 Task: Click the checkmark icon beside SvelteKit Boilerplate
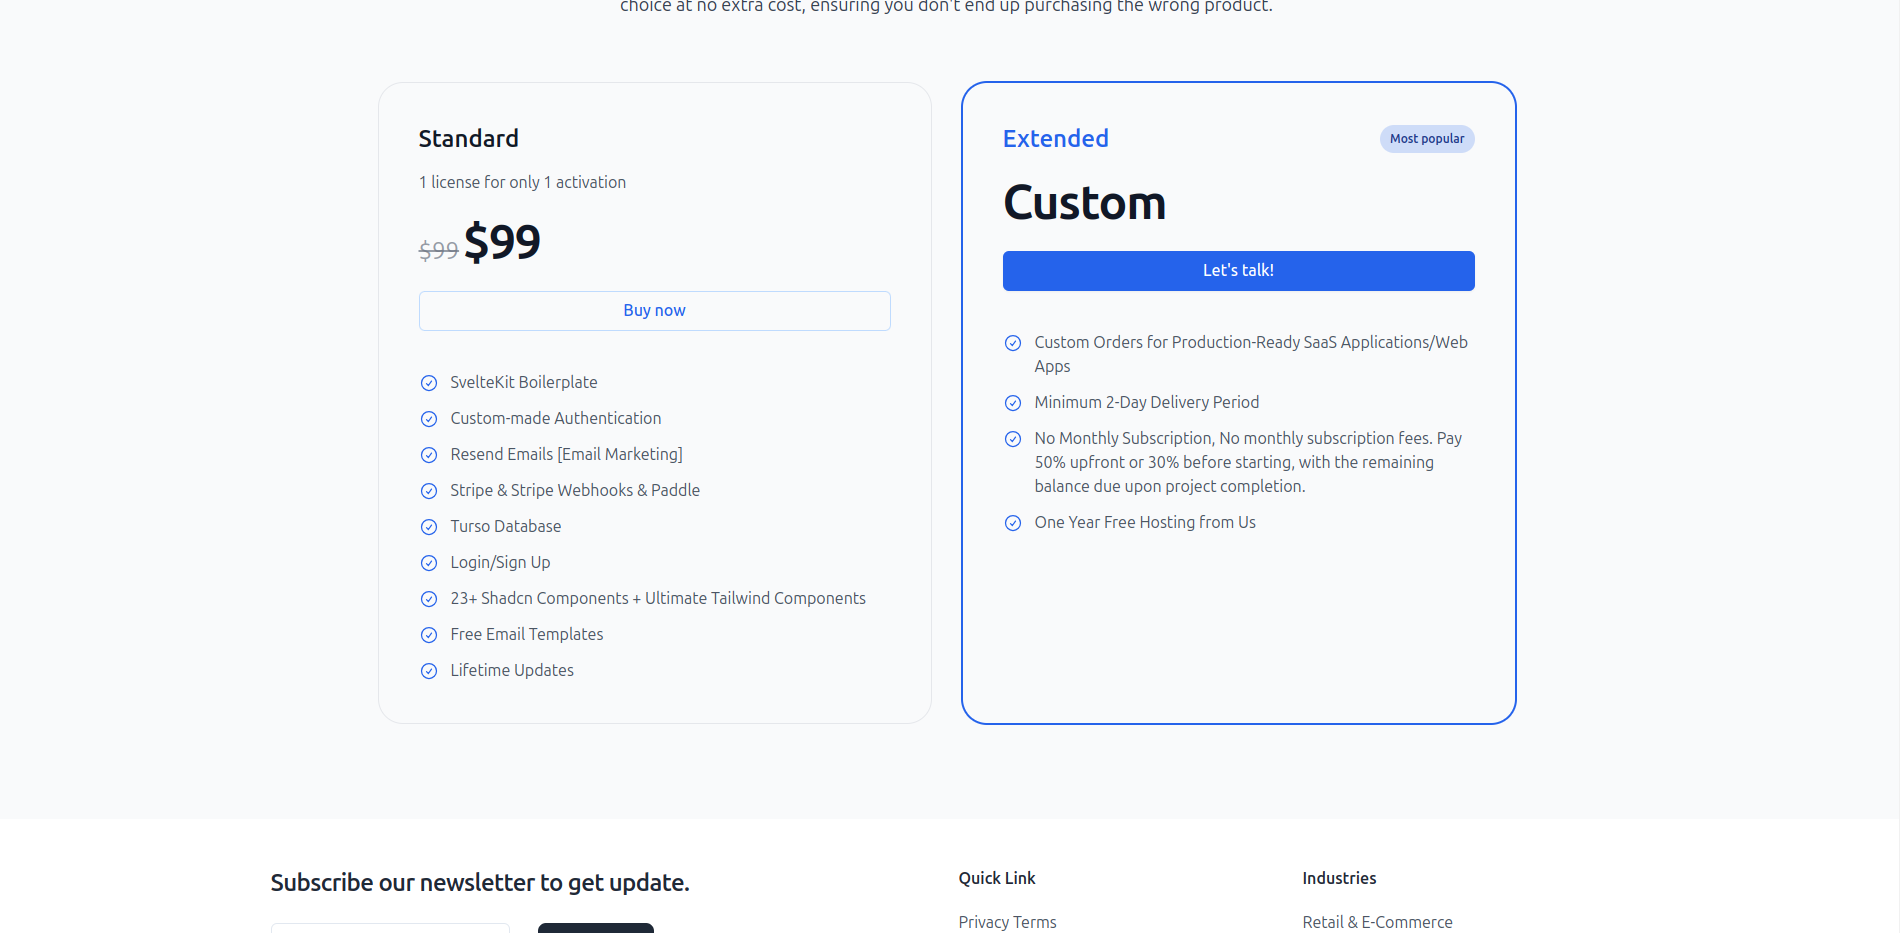[x=429, y=383]
